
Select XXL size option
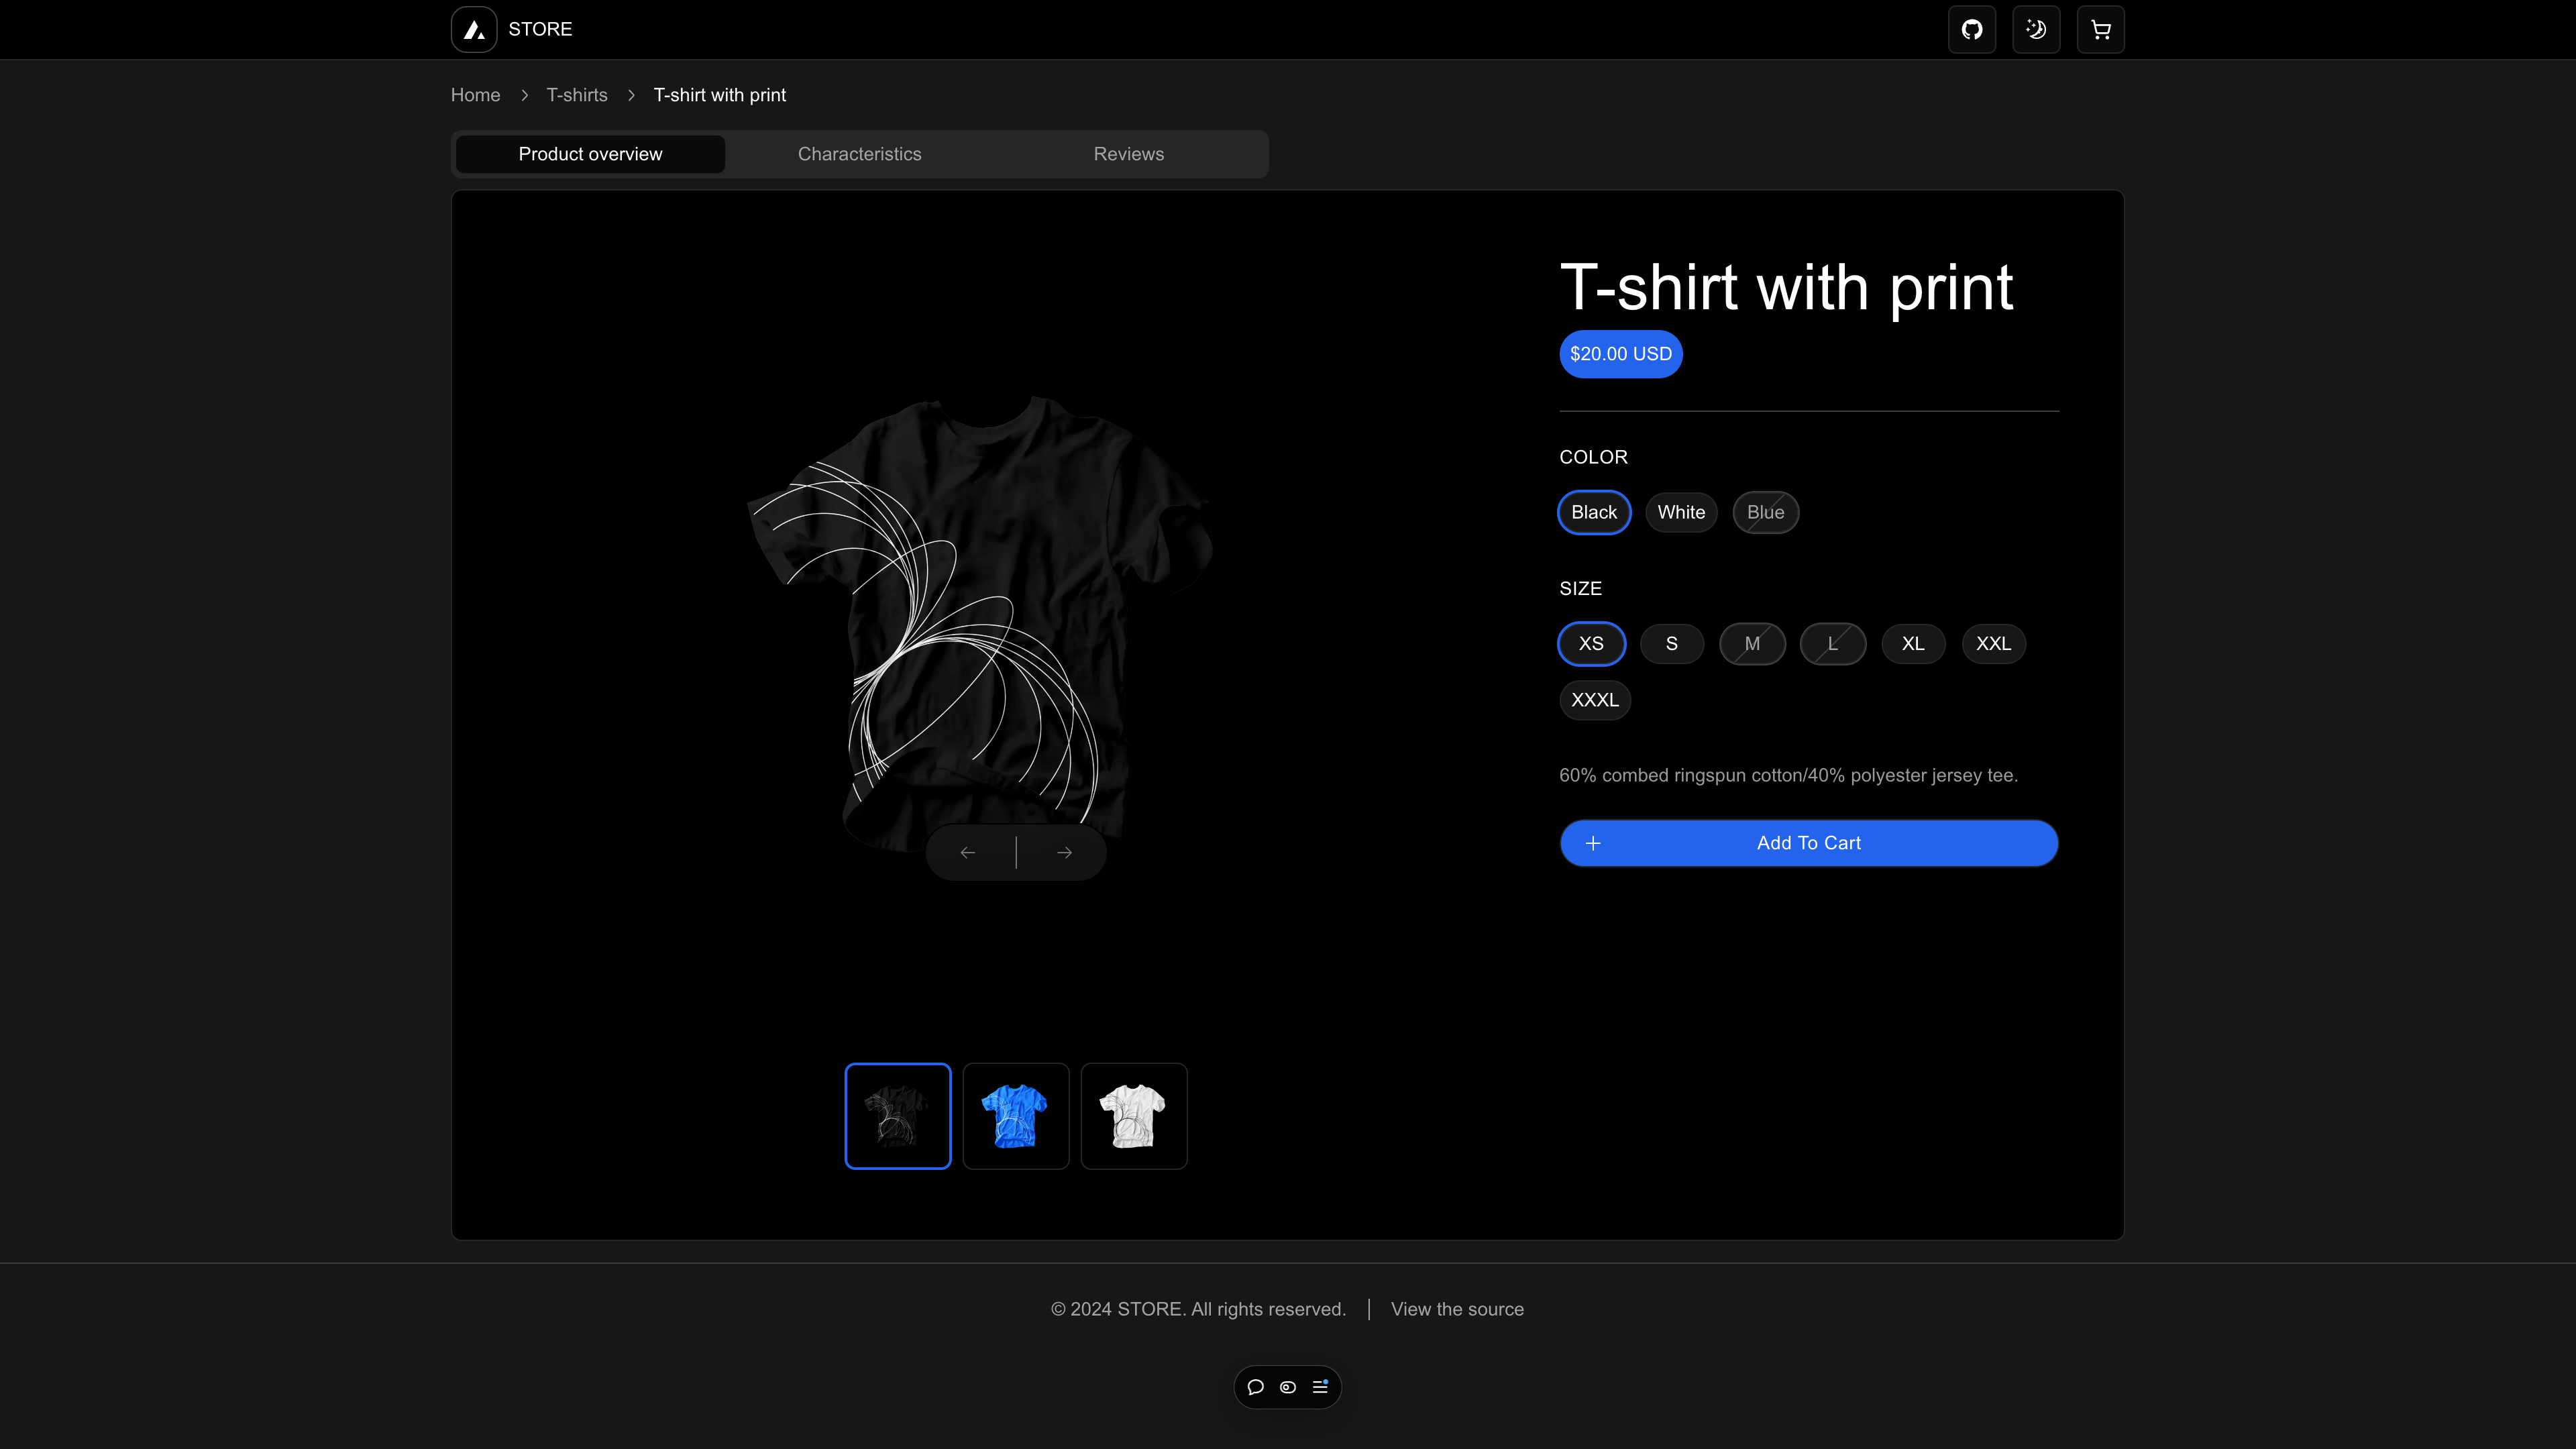click(x=1994, y=642)
